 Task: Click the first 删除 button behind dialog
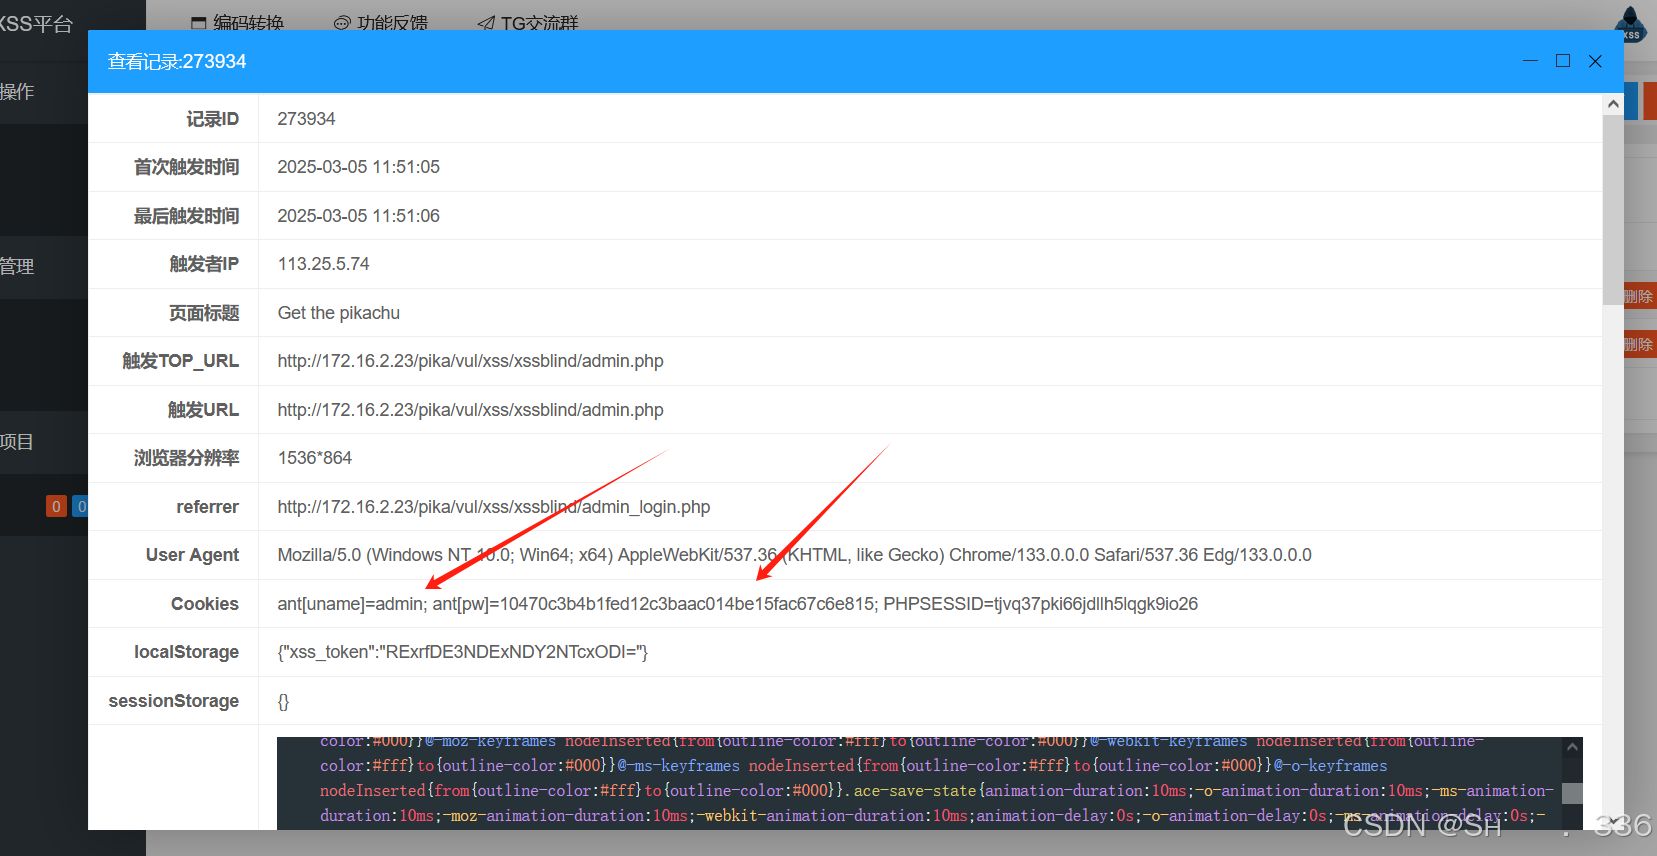(1639, 296)
